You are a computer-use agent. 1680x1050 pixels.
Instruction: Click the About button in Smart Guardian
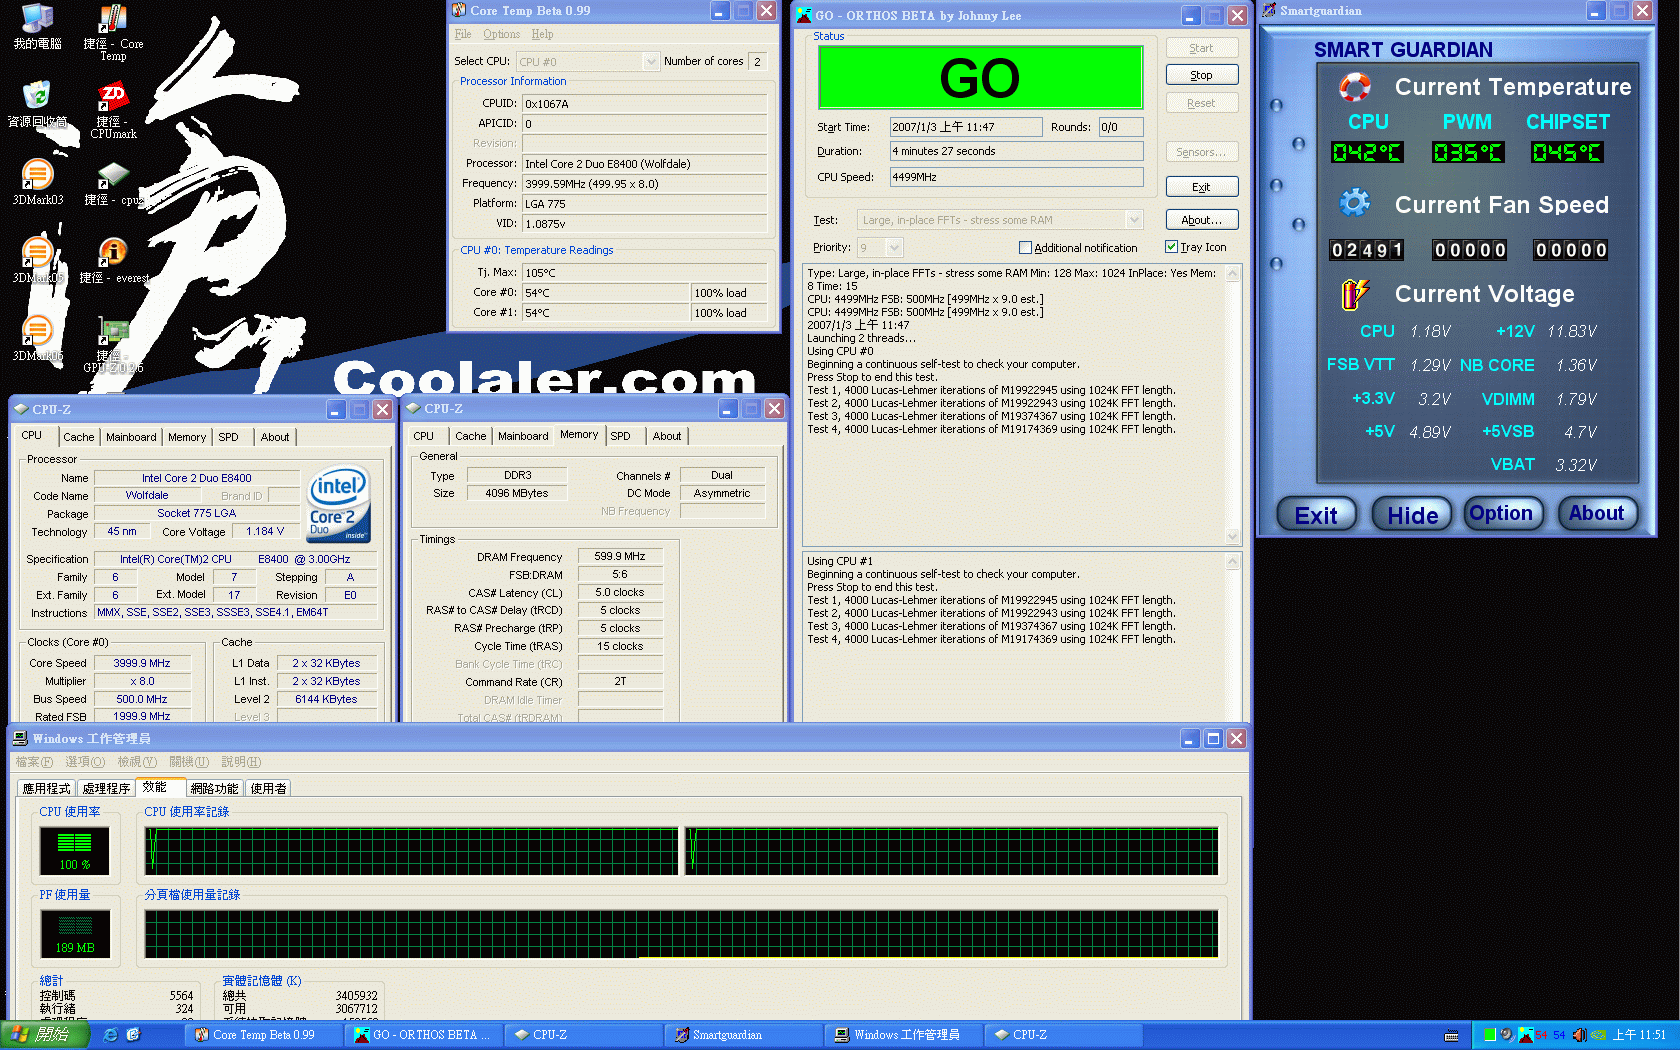point(1597,514)
